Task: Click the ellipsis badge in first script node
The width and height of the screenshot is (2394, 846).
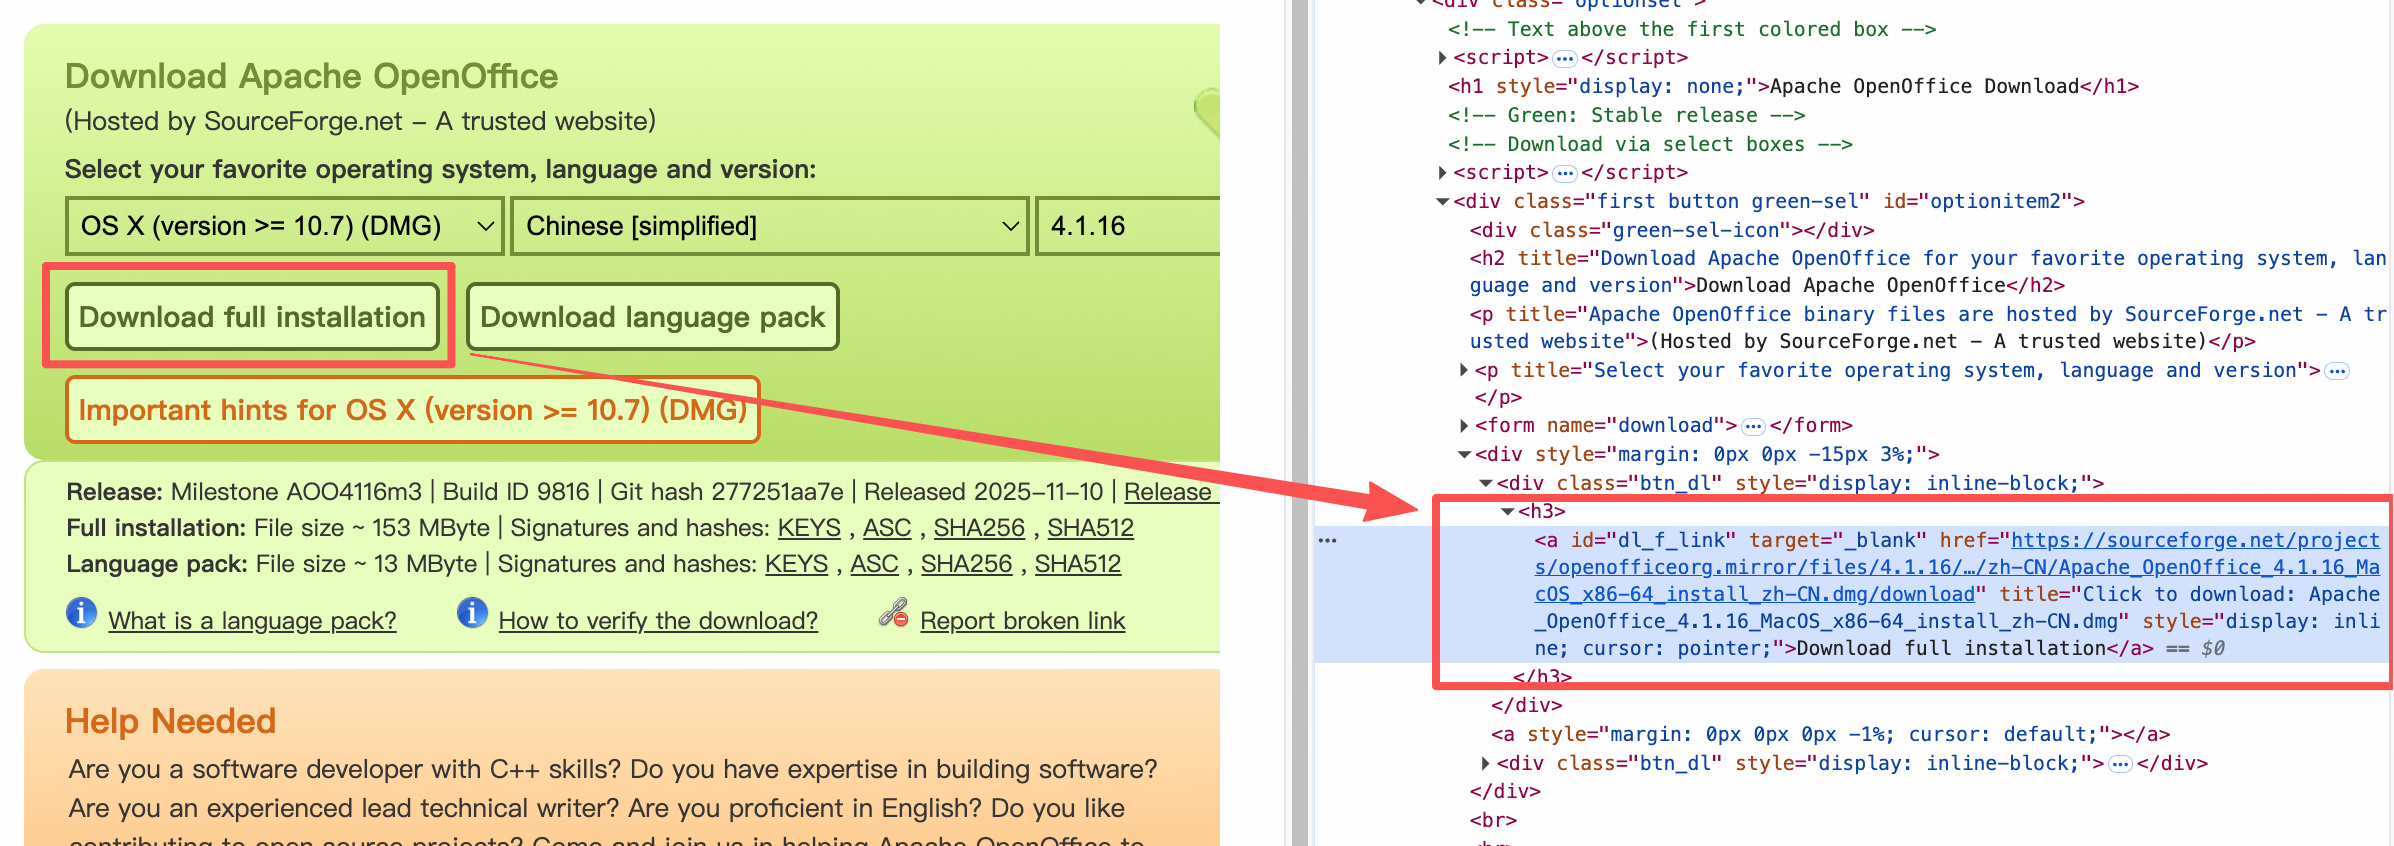Action: coord(1565,59)
